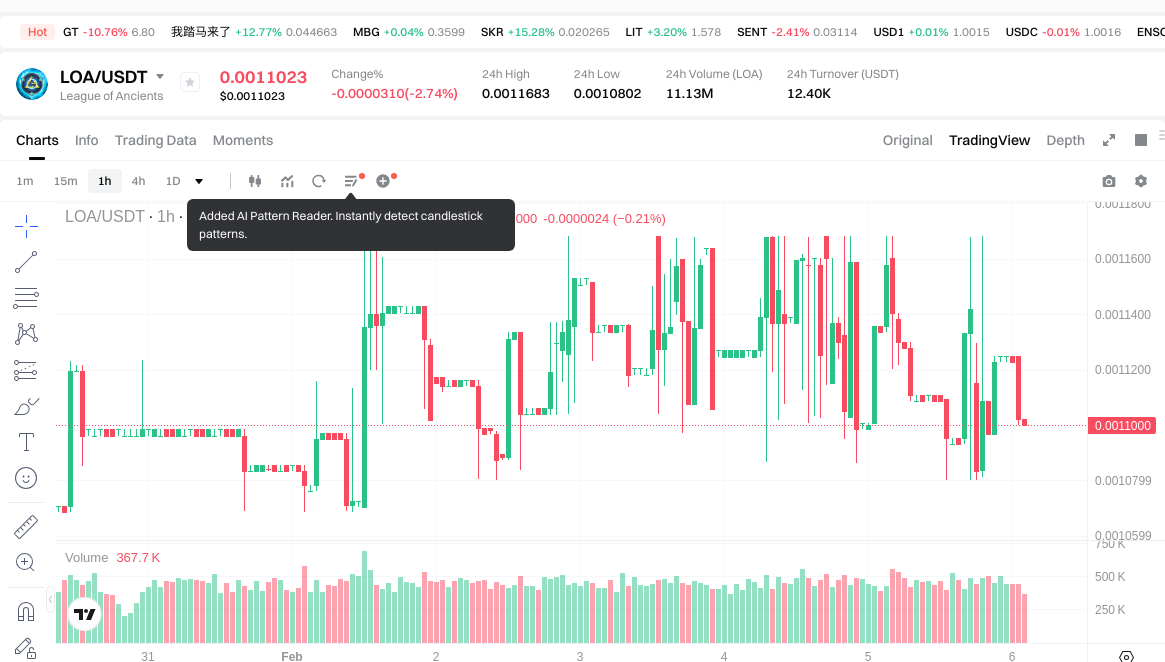Open the candlestick chart type menu

[x=255, y=181]
